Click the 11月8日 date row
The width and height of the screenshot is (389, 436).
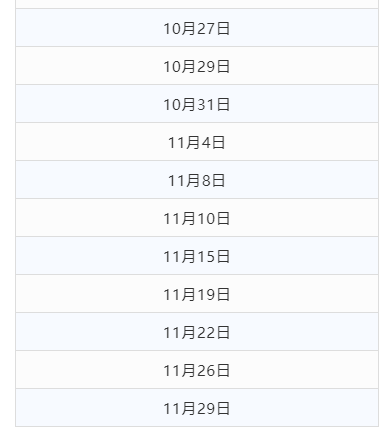[197, 180]
